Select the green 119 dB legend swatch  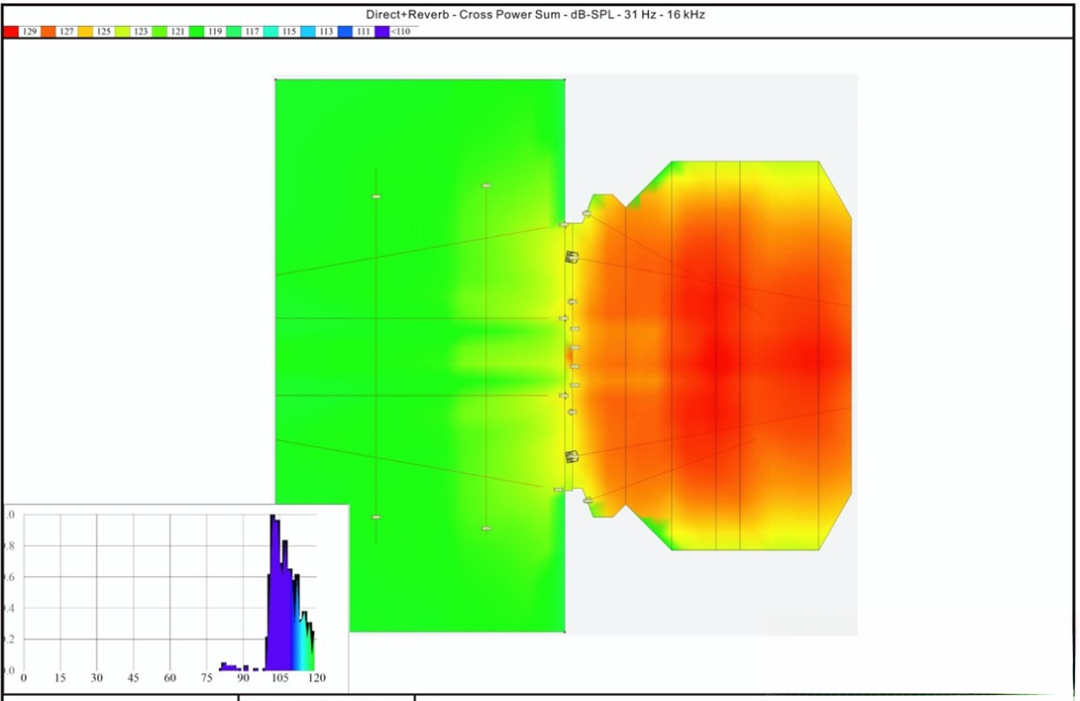coord(197,32)
